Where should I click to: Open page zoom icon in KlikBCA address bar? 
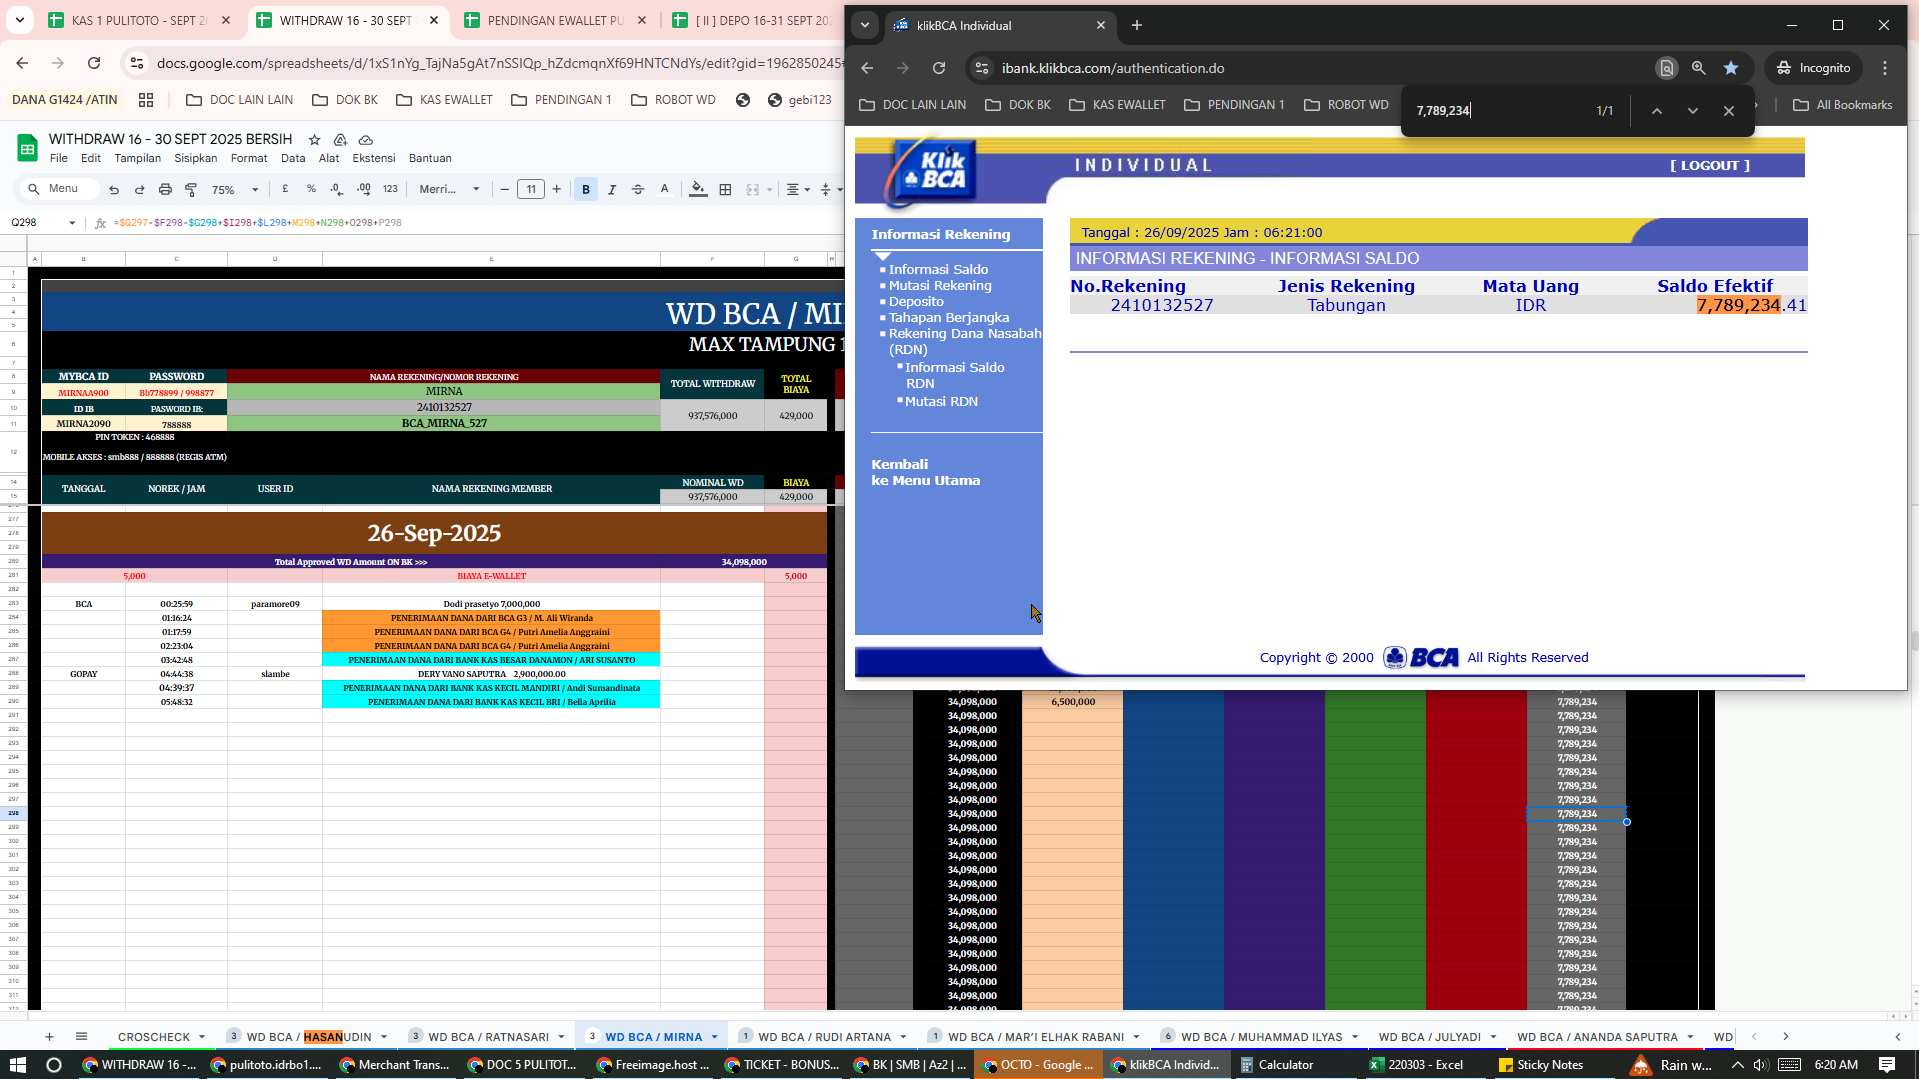[x=1698, y=68]
